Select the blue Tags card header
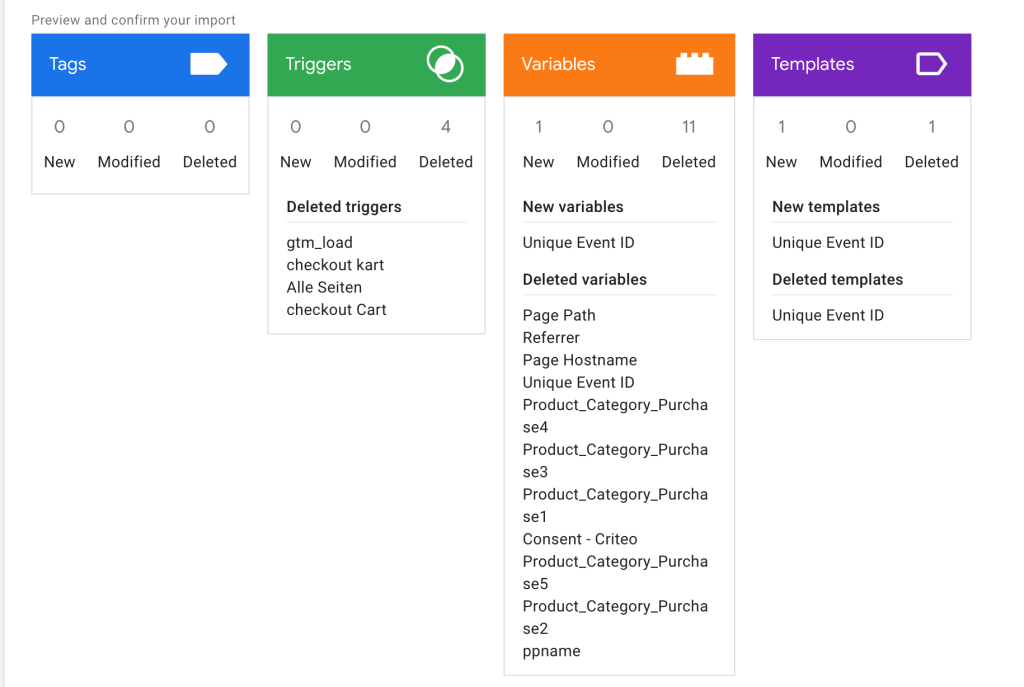1024x687 pixels. coord(140,65)
